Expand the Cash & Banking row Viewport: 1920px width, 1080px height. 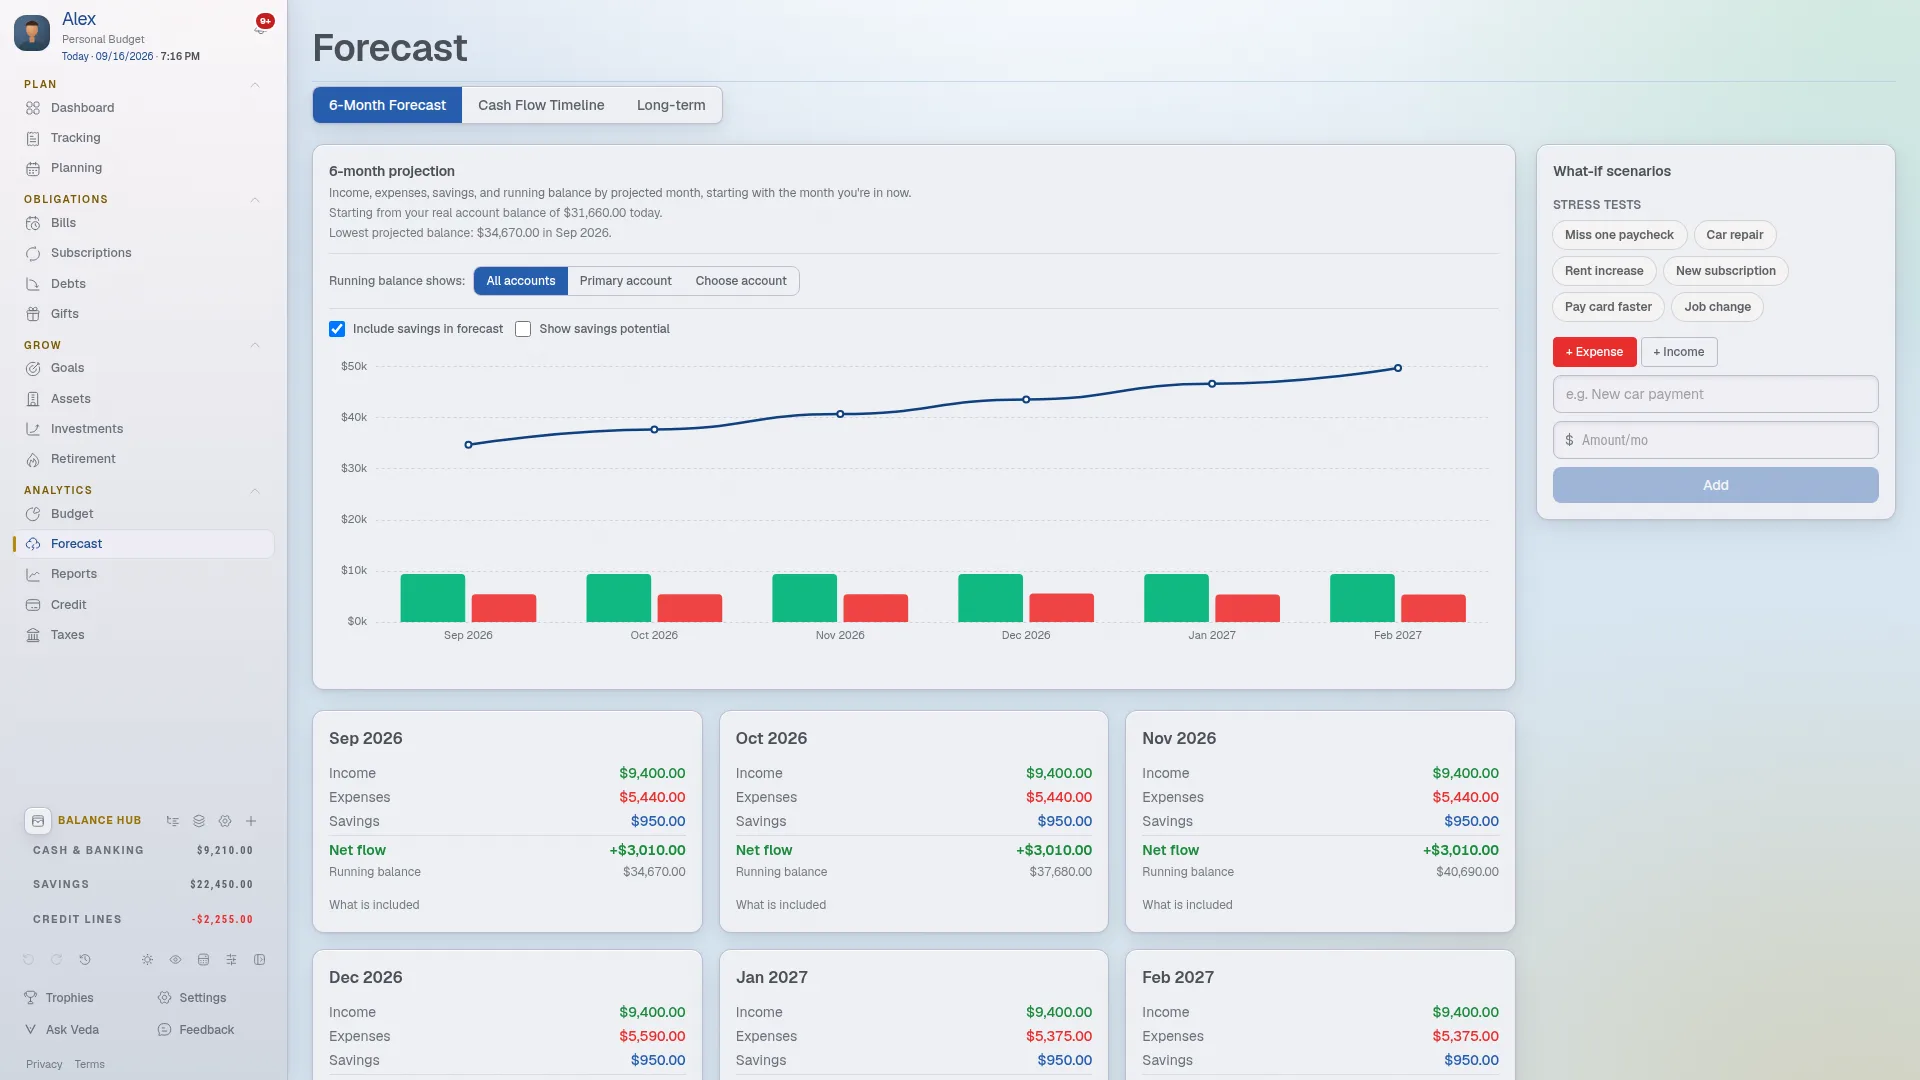click(143, 851)
